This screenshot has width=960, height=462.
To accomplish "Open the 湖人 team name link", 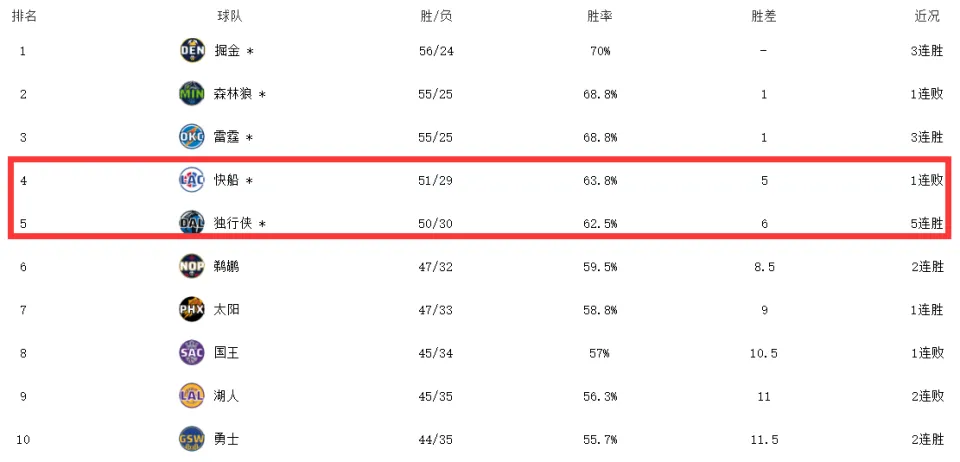I will point(227,396).
